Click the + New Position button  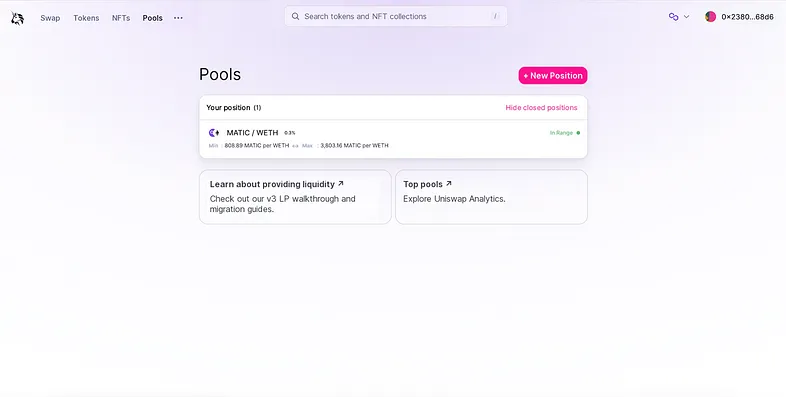[553, 76]
